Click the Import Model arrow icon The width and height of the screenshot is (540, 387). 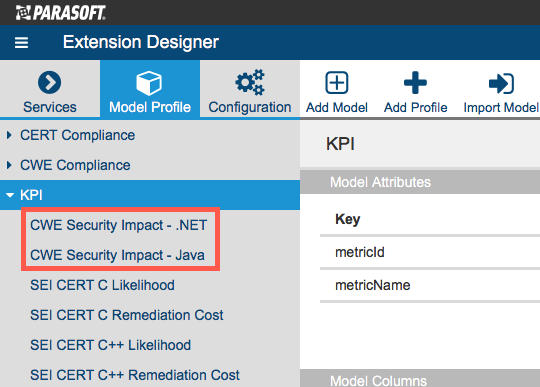pyautogui.click(x=501, y=83)
